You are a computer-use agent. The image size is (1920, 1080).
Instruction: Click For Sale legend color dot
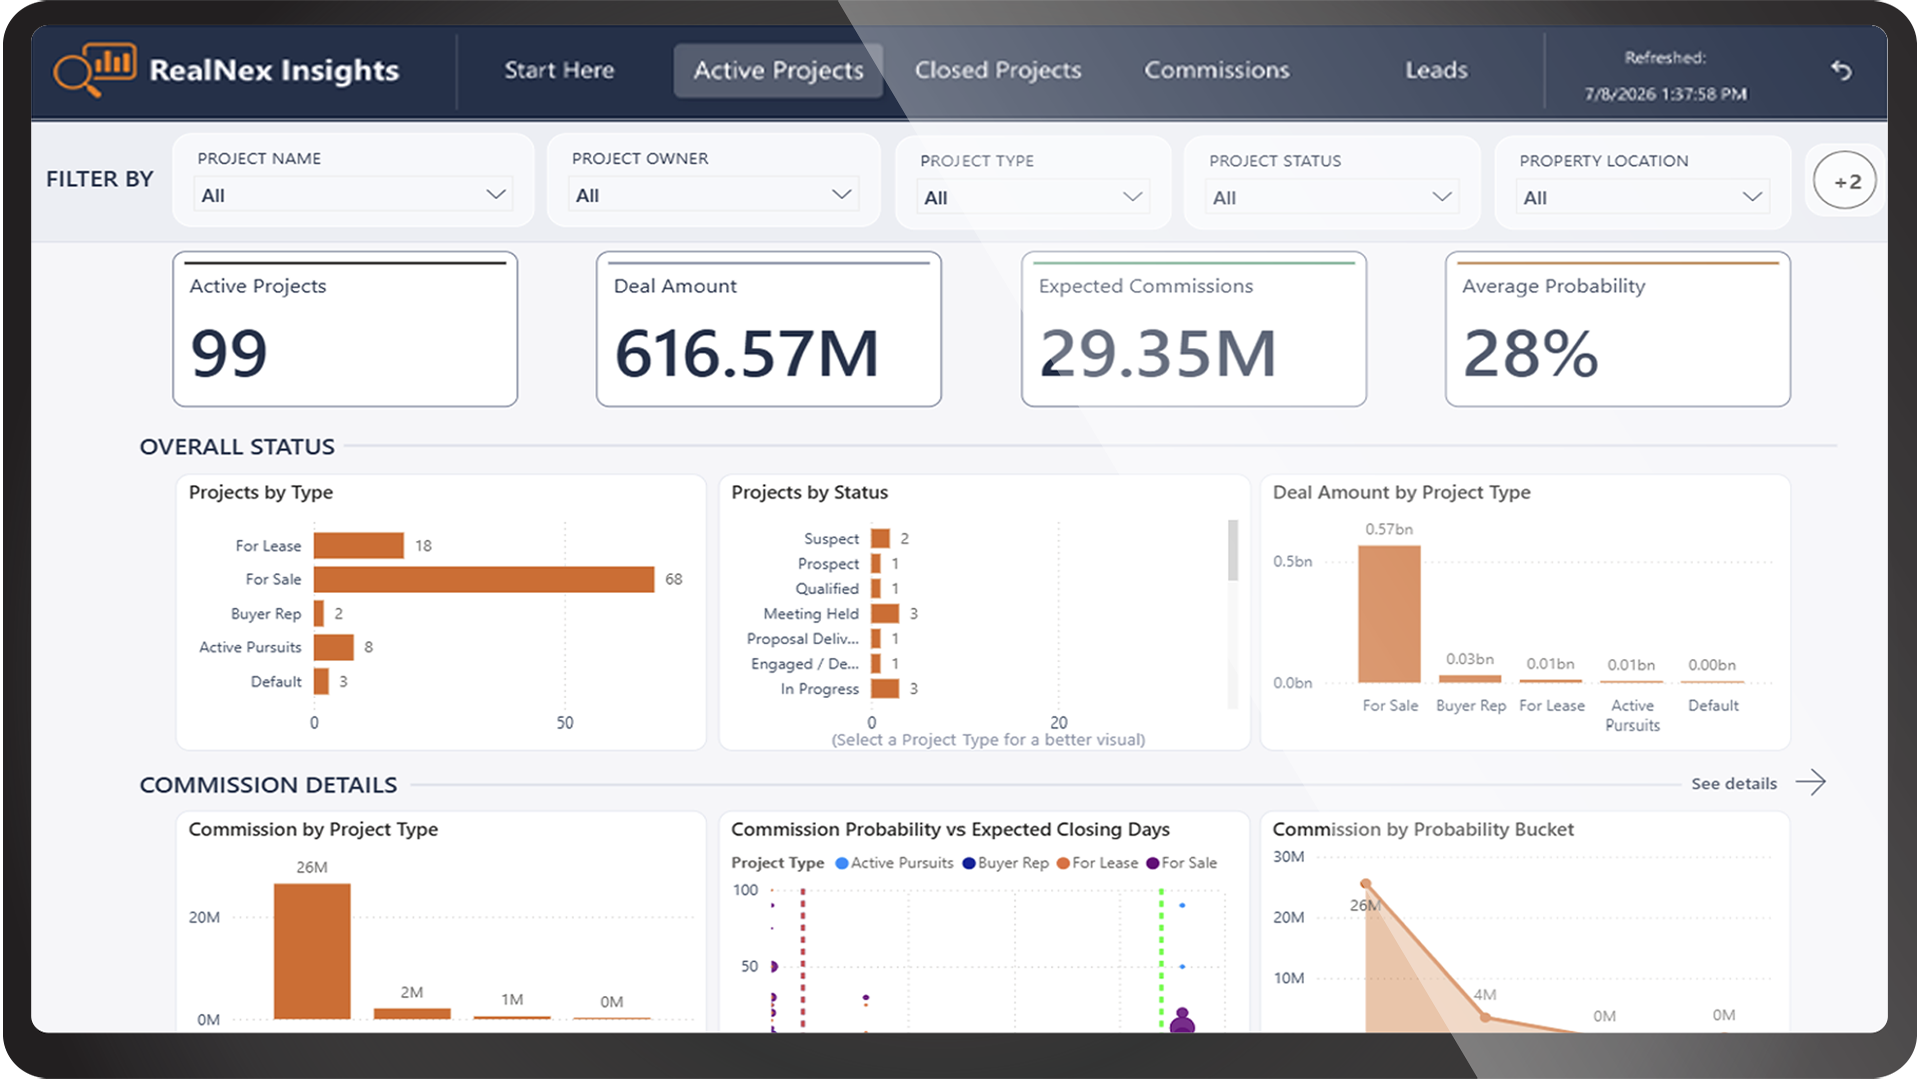coord(1153,863)
